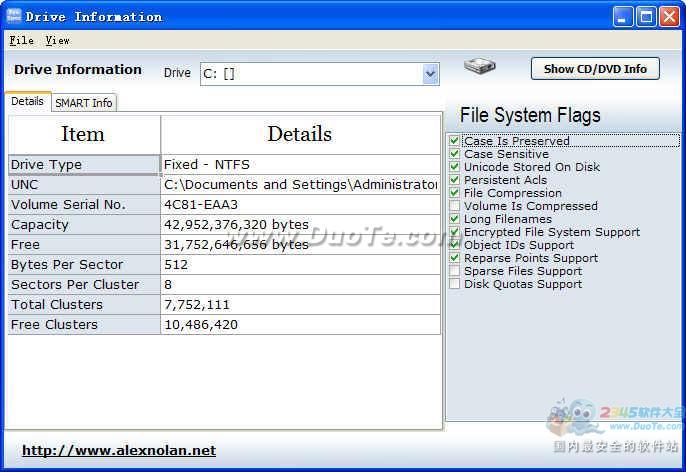
Task: Enable Volume Is Compressed checkbox
Action: 455,206
